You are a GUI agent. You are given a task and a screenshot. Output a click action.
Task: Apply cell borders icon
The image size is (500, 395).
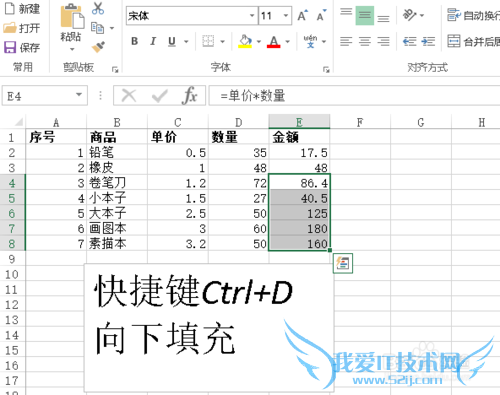(208, 41)
